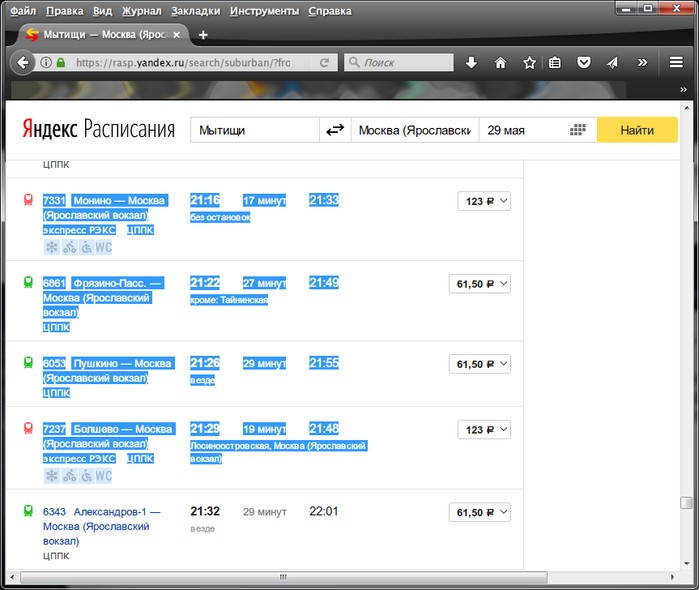Screen dimensions: 699x590
Task: Click the vertical scrollbar thumb
Action: point(686,503)
